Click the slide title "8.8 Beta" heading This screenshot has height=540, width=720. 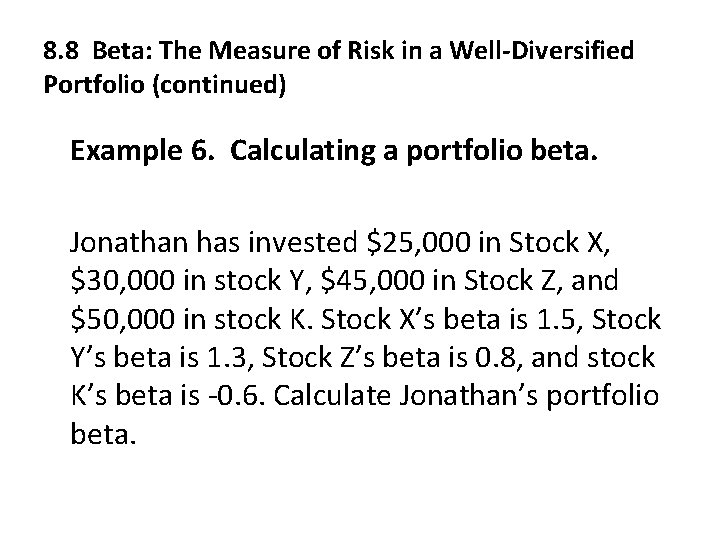click(x=98, y=50)
